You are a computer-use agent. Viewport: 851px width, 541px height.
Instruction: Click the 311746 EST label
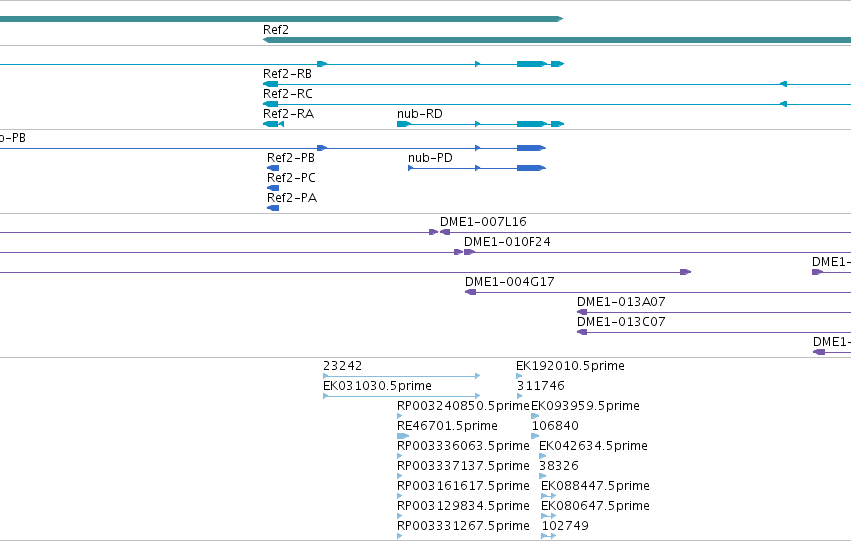[x=541, y=386]
